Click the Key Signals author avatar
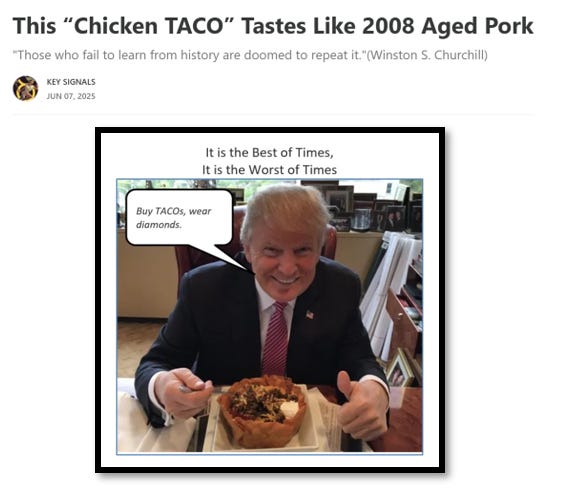This screenshot has width=561, height=490. (x=25, y=88)
